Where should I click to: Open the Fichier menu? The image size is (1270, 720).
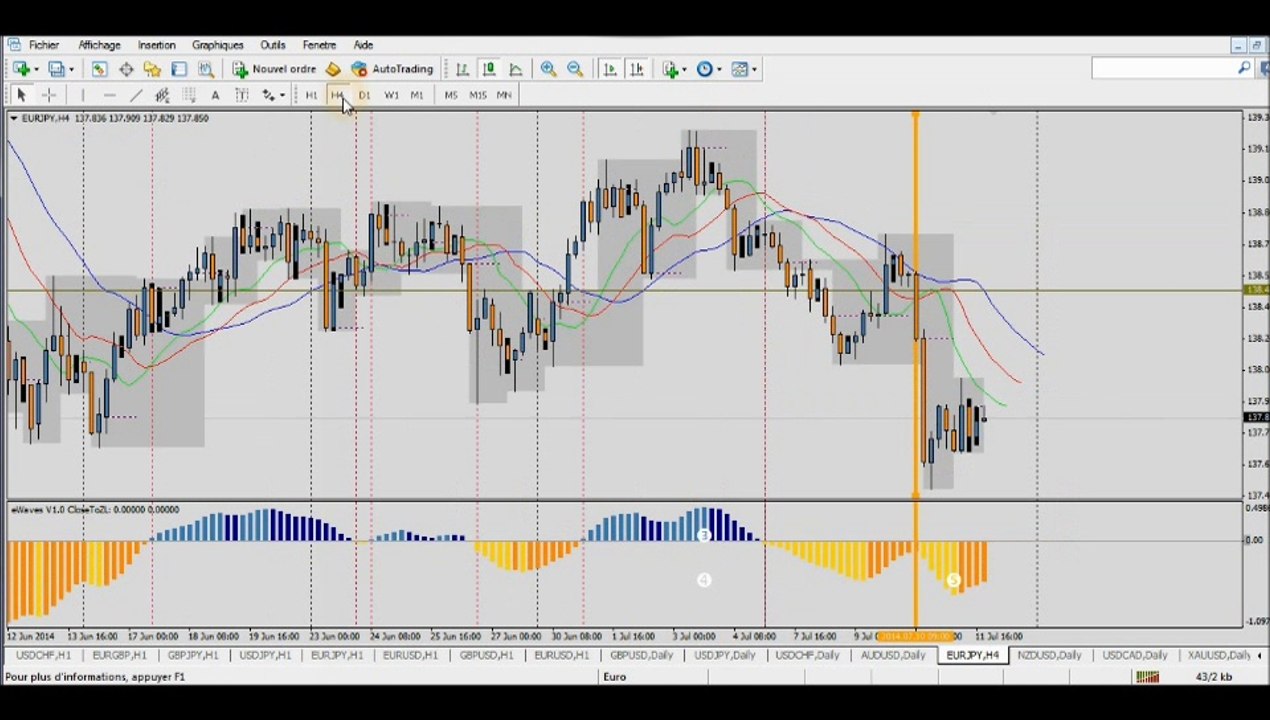pos(43,45)
